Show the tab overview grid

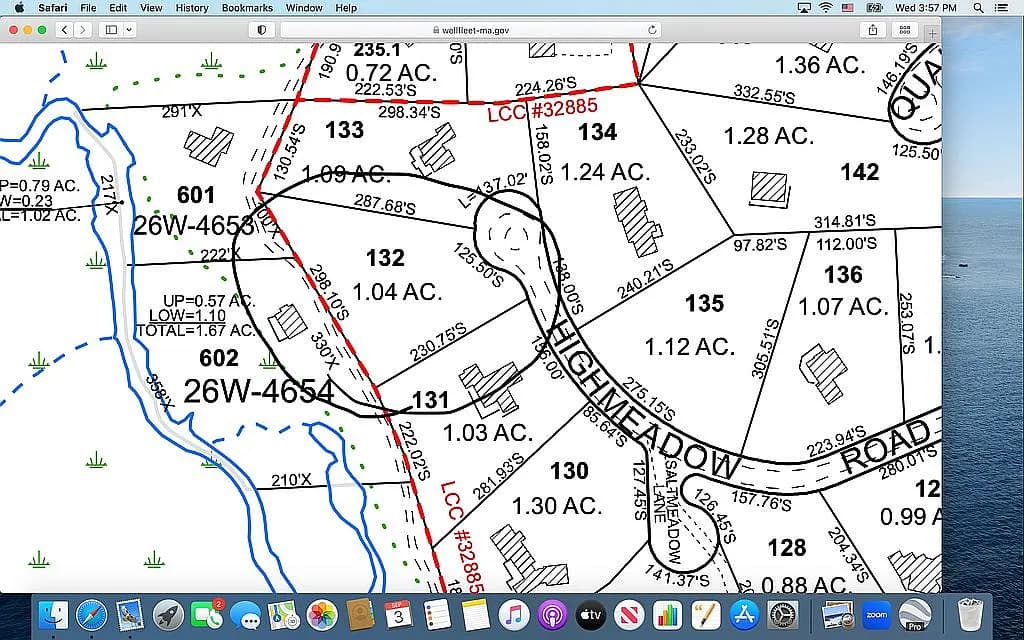(904, 30)
